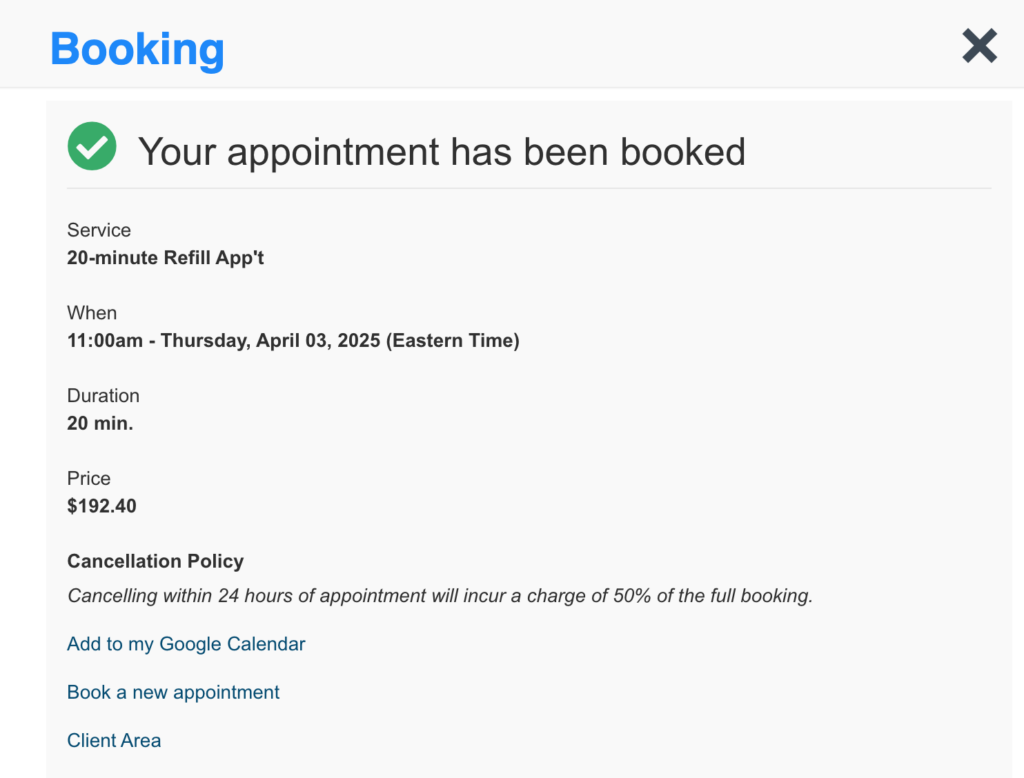Select the $192.40 price value

point(102,506)
